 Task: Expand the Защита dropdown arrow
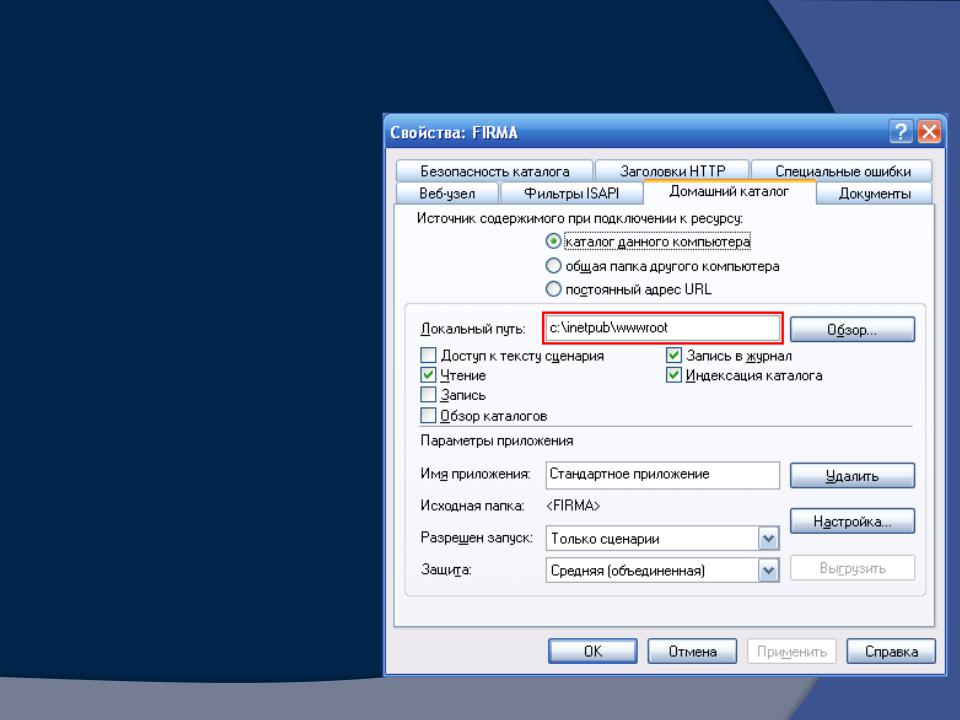[768, 571]
